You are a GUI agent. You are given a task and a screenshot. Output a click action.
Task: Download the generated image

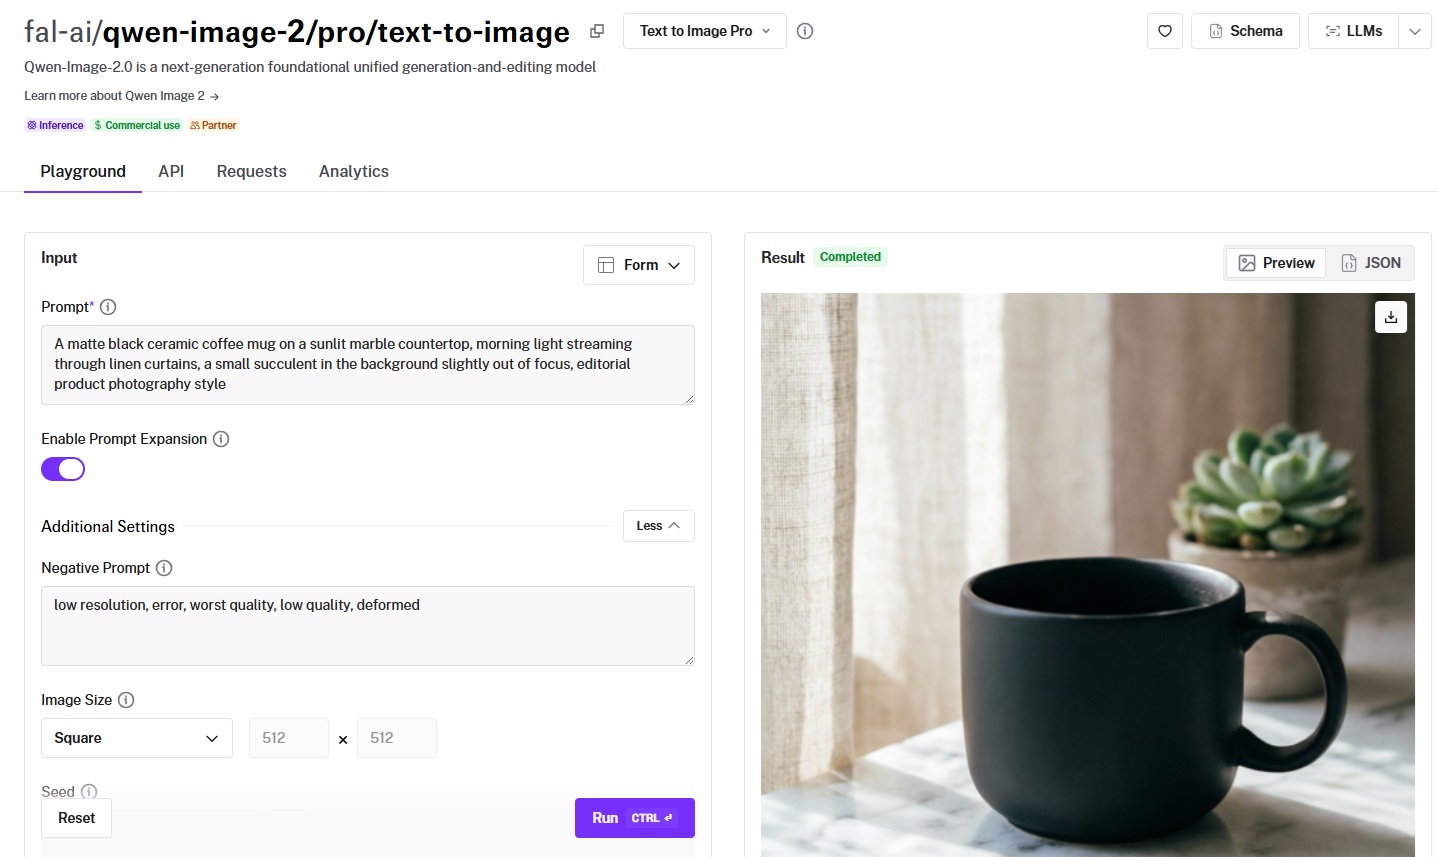click(1391, 317)
